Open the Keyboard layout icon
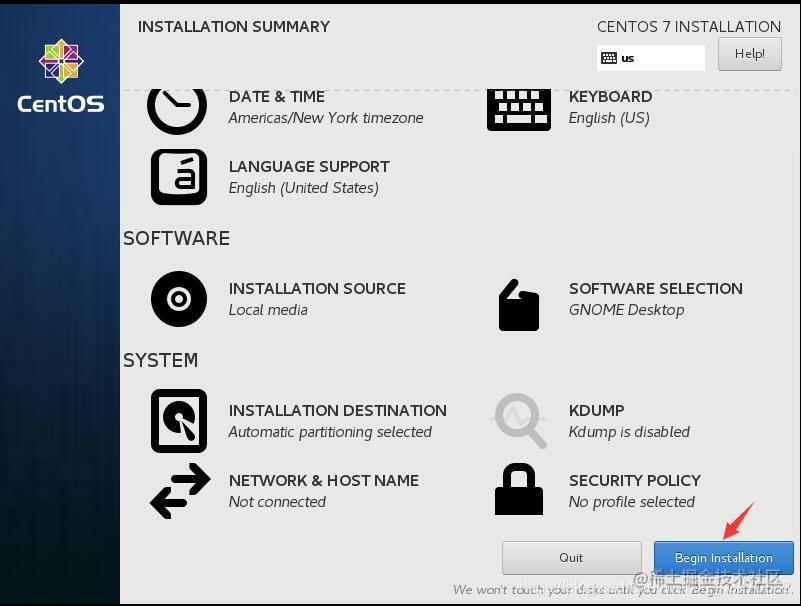Image resolution: width=801 pixels, height=606 pixels. (x=519, y=110)
